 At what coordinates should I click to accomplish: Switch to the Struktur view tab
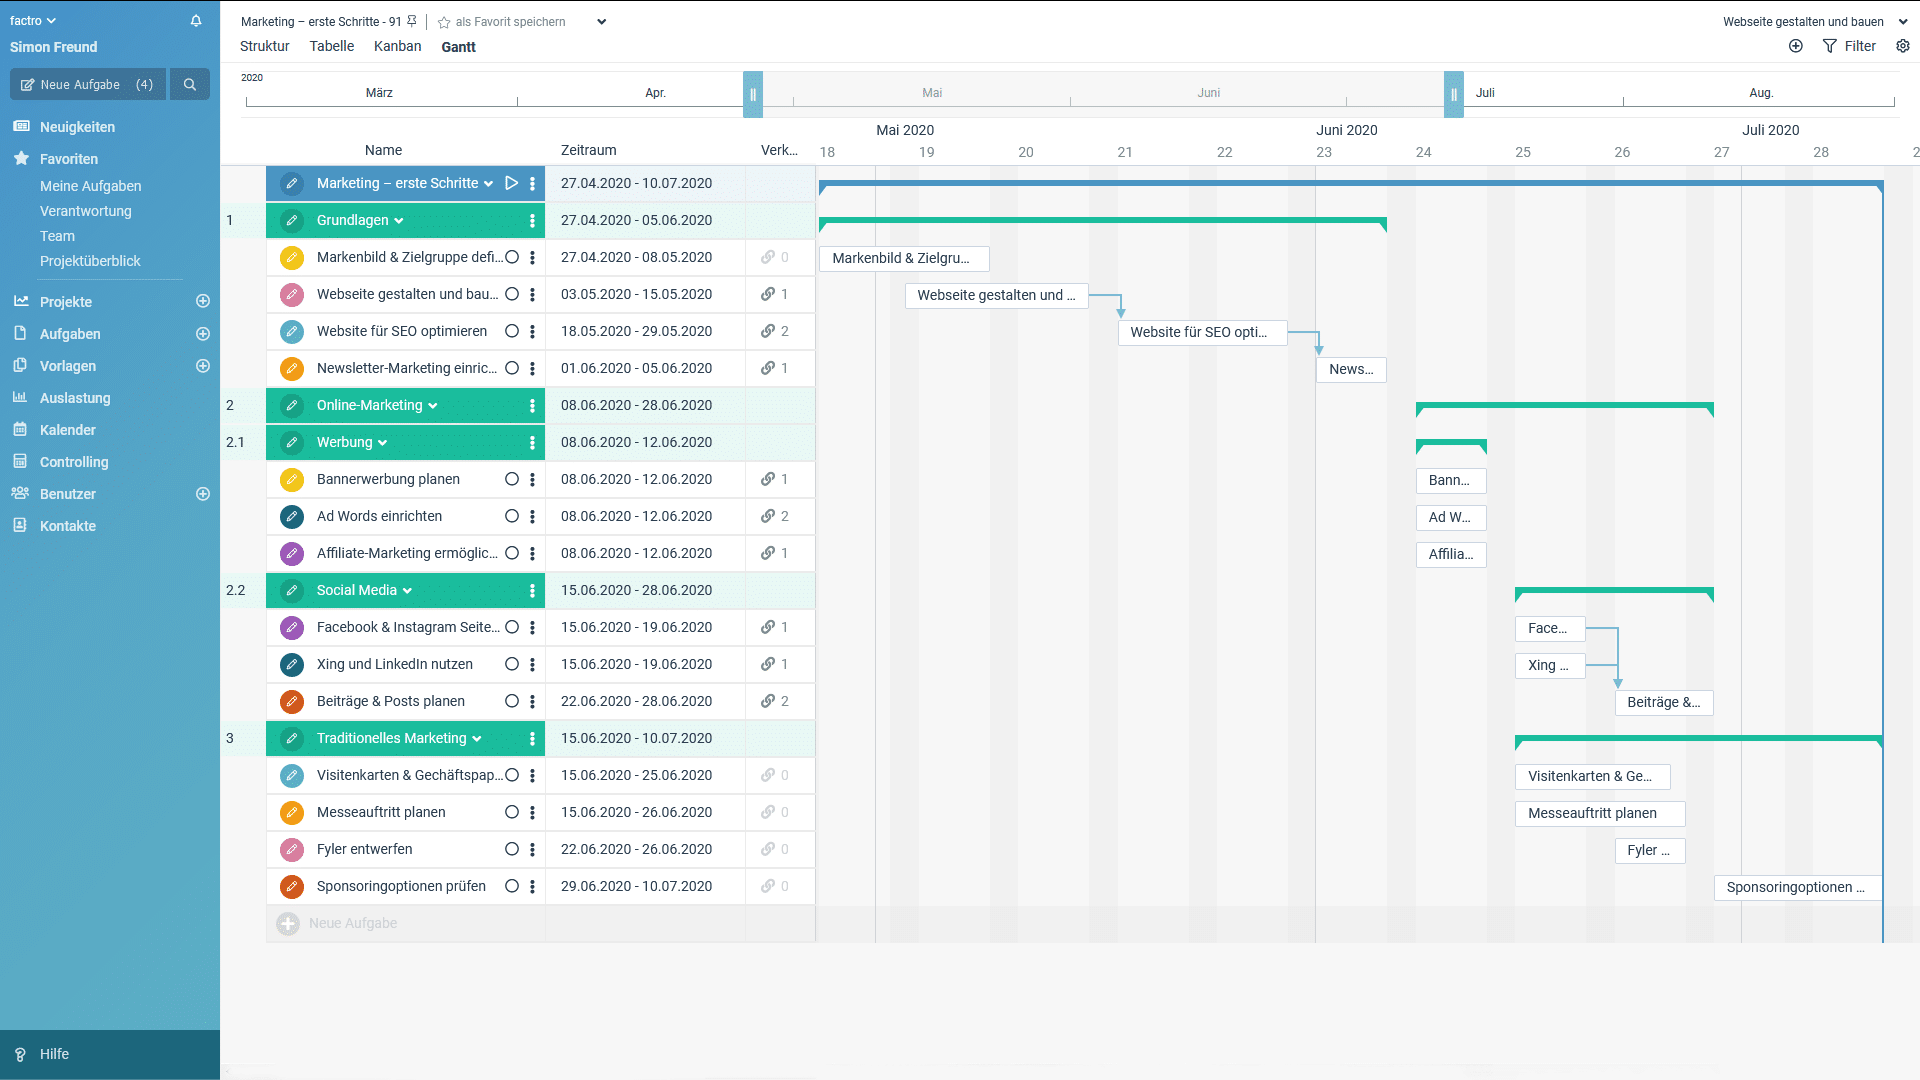point(264,46)
